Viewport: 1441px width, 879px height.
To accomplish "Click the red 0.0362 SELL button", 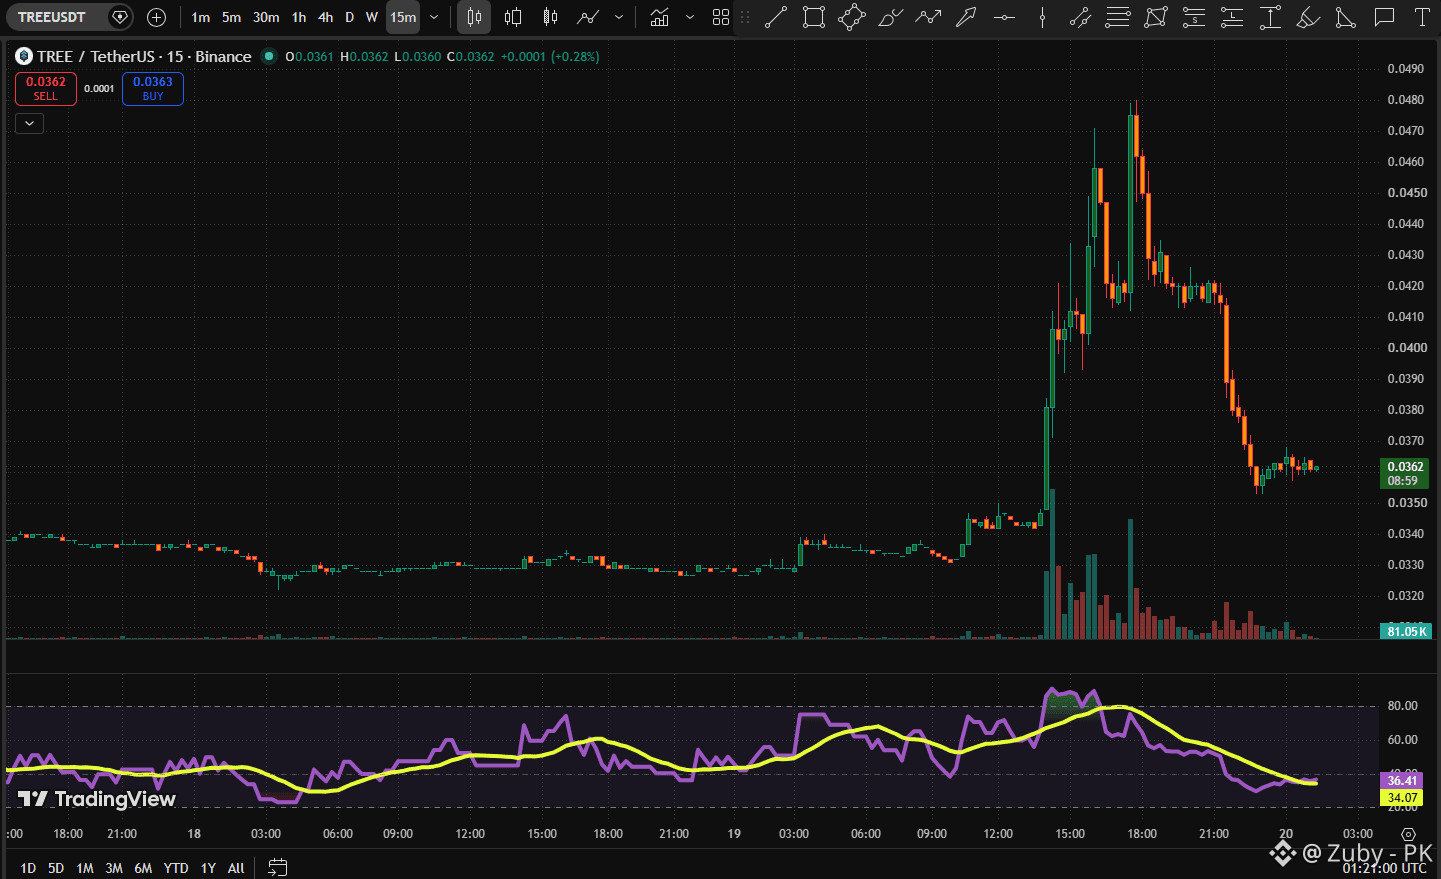I will pyautogui.click(x=46, y=89).
